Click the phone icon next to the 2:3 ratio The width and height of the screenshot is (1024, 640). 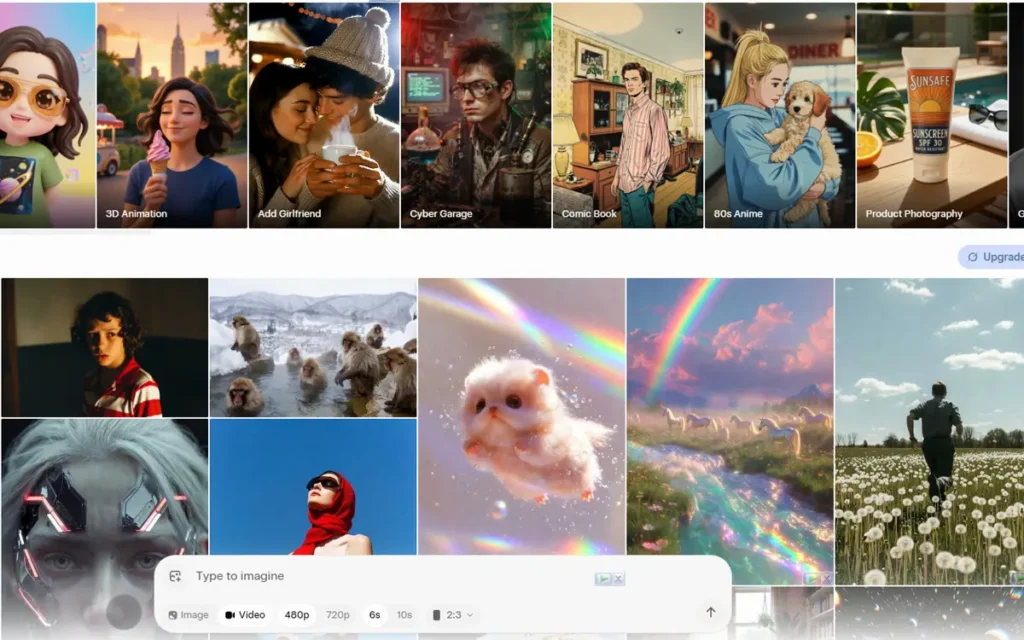[437, 614]
